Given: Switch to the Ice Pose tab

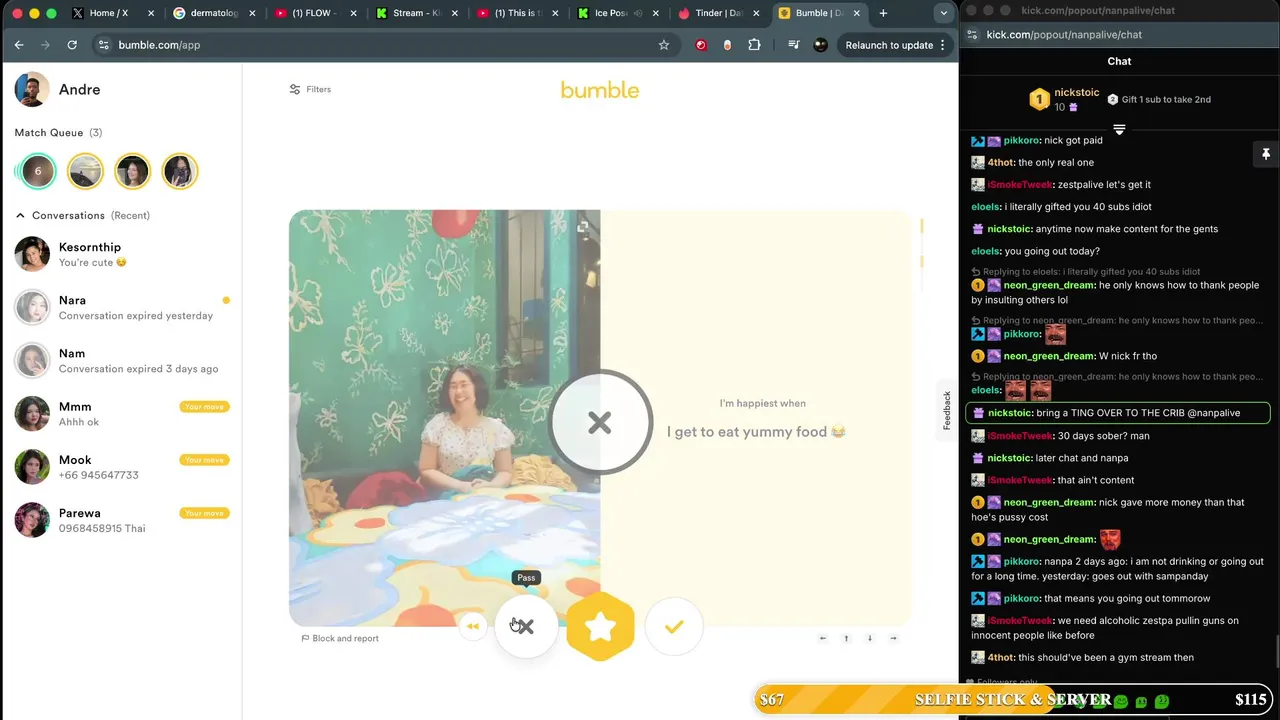Looking at the screenshot, I should tap(617, 13).
